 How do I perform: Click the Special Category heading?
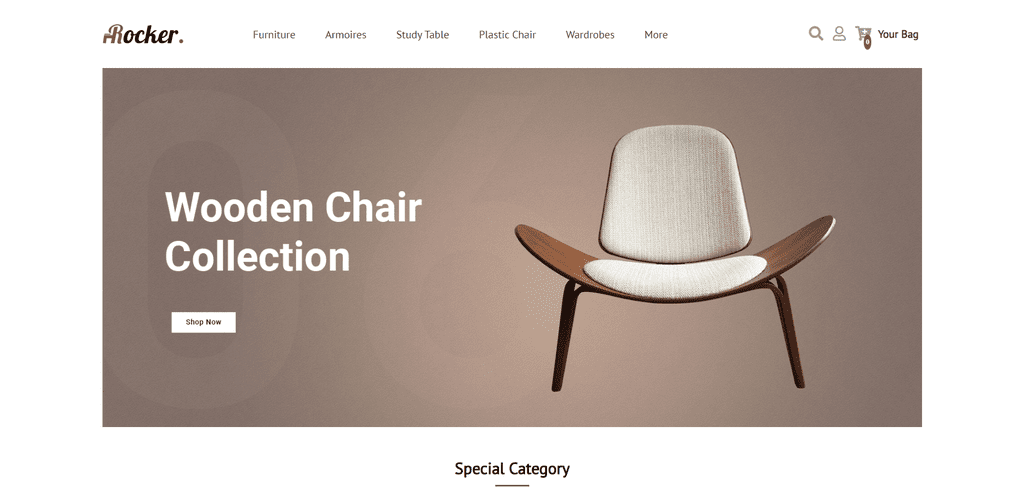pos(512,469)
